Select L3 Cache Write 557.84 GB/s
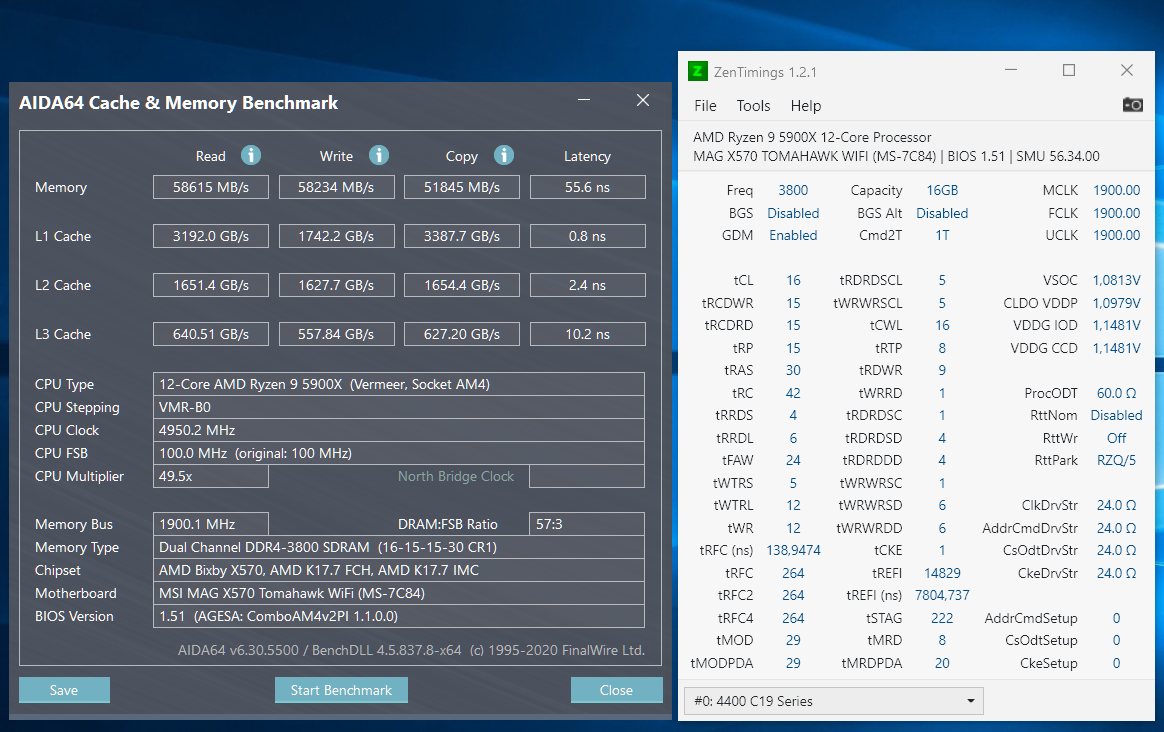This screenshot has height=732, width=1164. pyautogui.click(x=336, y=334)
